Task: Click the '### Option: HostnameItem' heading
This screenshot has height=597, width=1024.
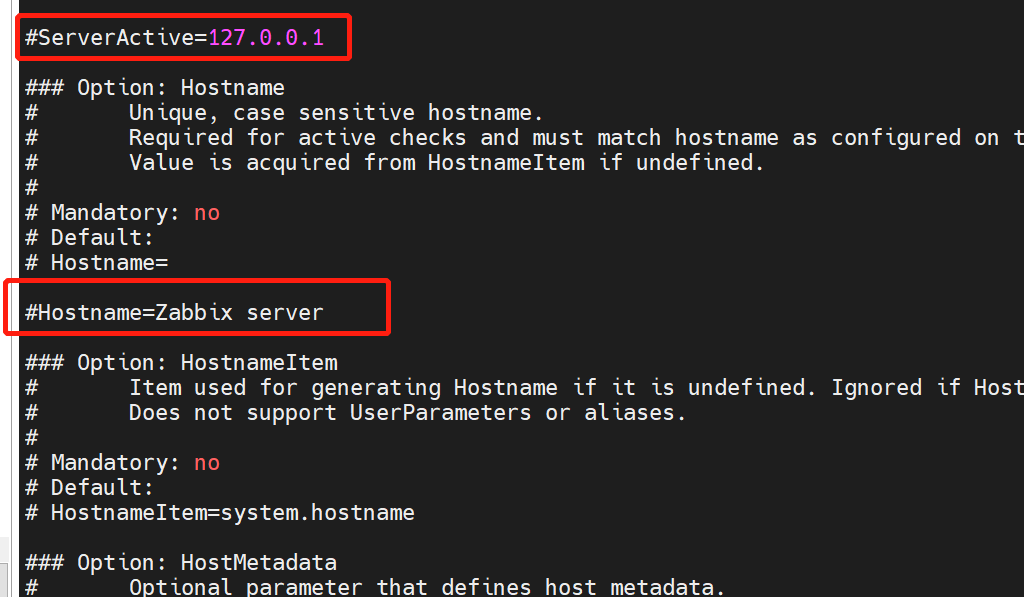Action: click(x=181, y=363)
